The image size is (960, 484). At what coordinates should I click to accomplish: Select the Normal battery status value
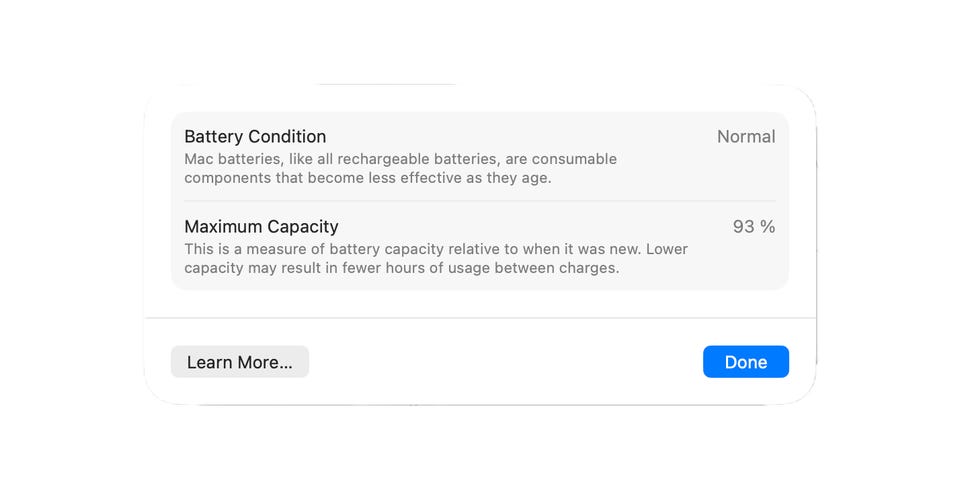[x=746, y=137]
